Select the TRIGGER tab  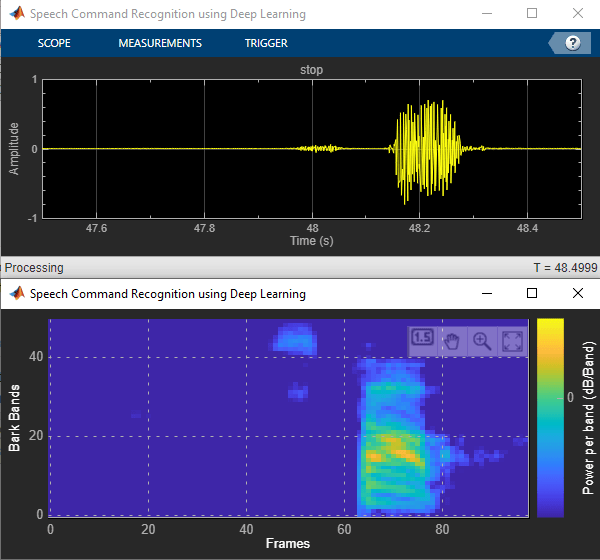click(266, 43)
